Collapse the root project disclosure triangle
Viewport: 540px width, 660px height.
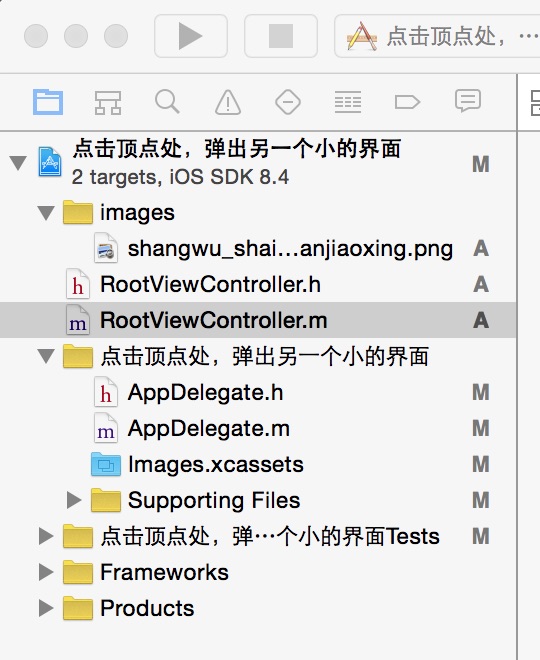pyautogui.click(x=18, y=163)
